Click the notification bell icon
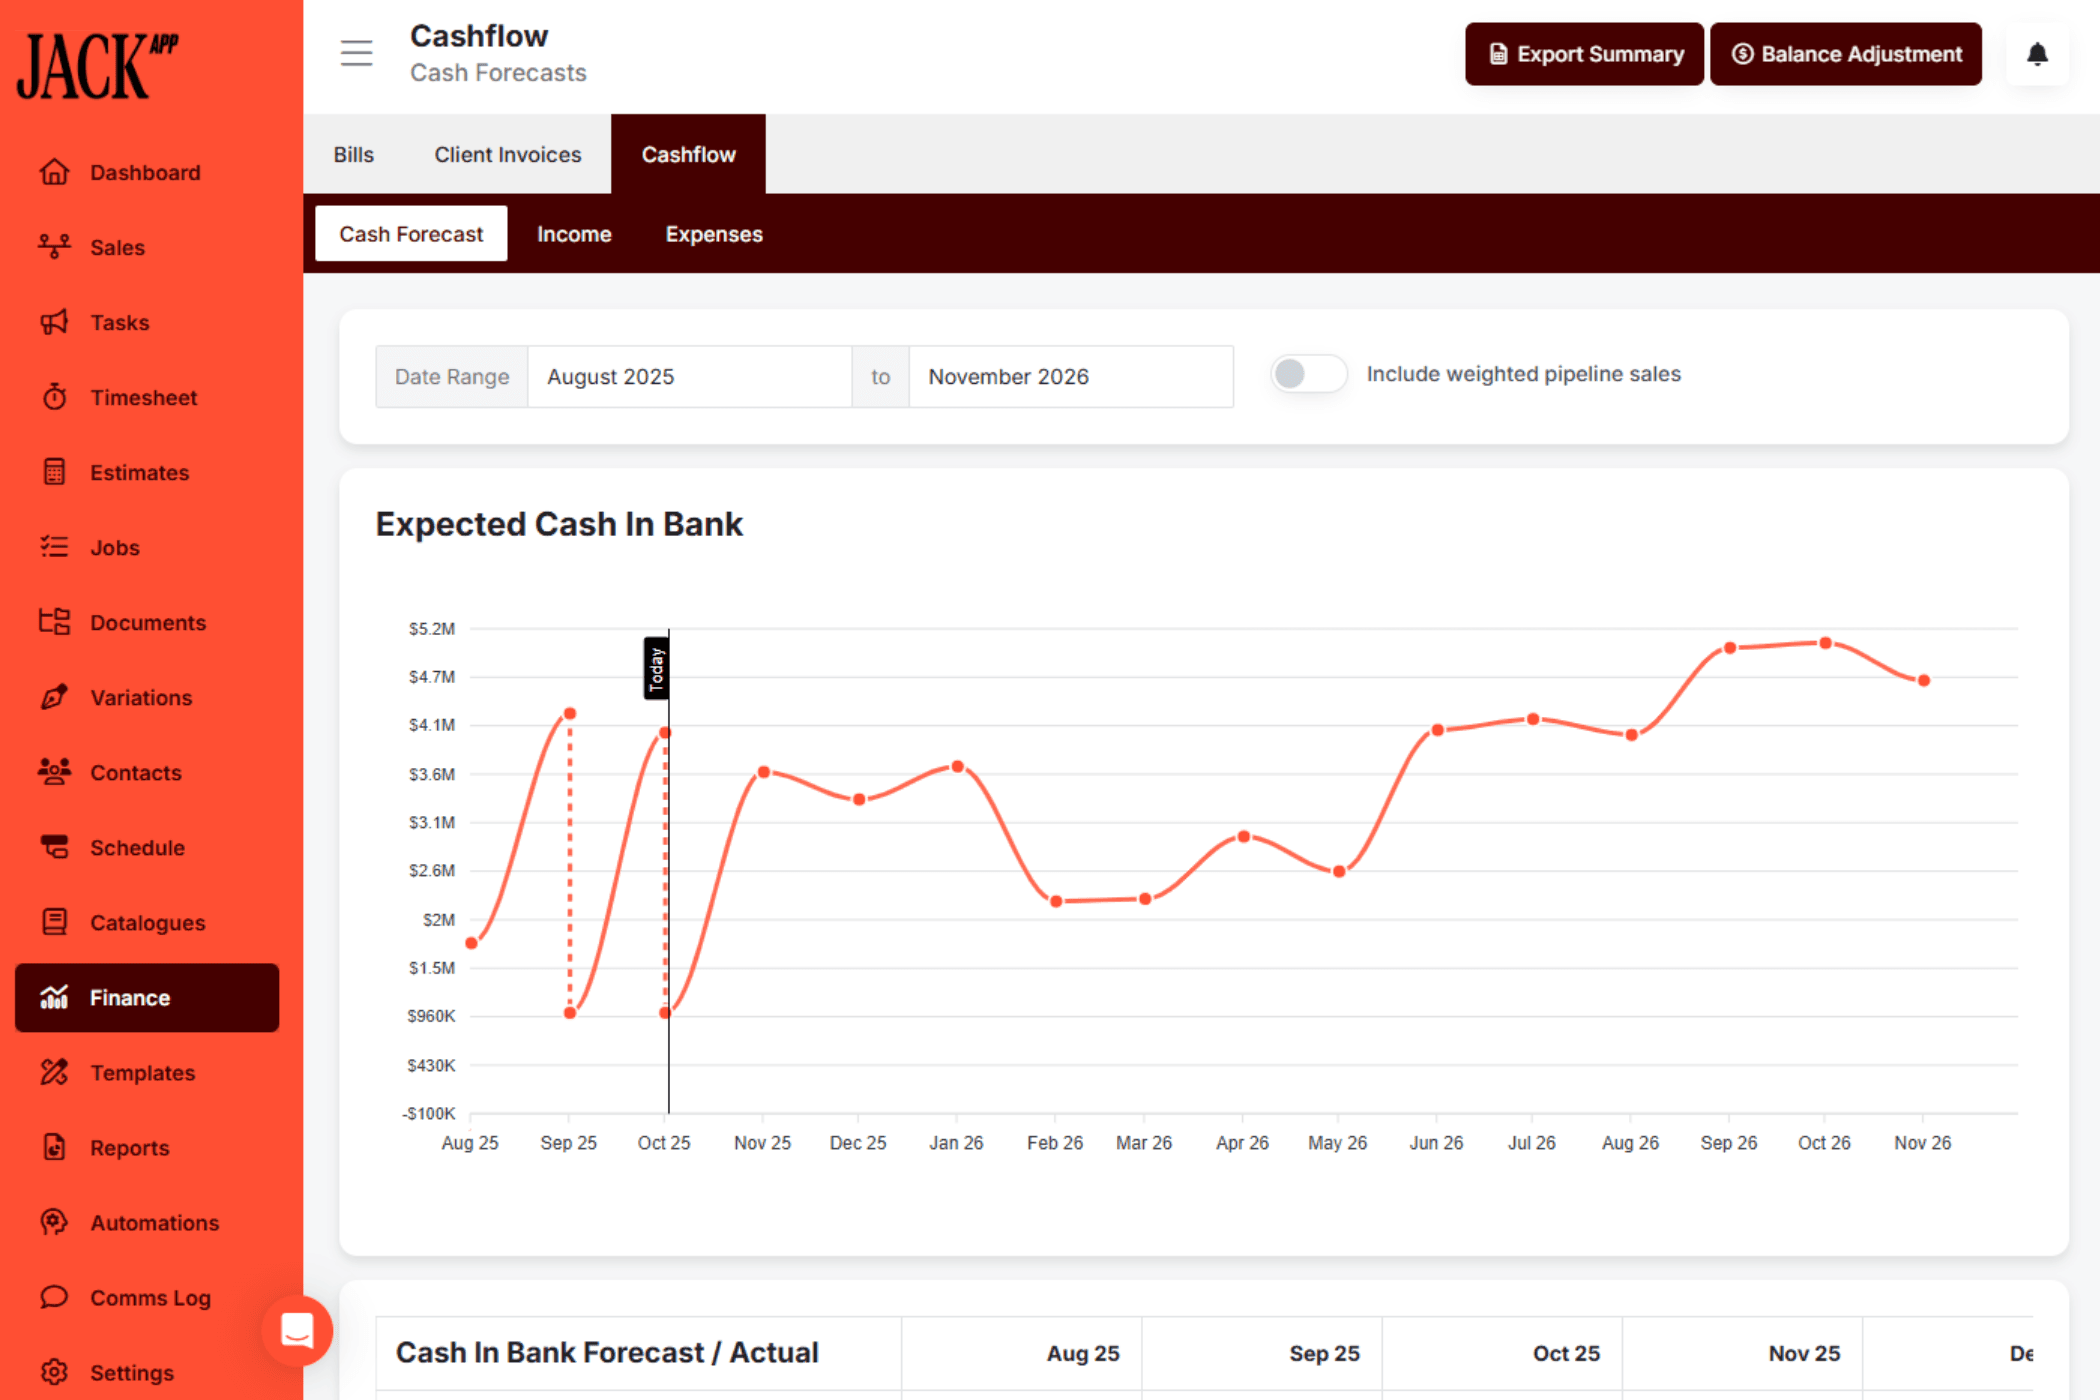This screenshot has height=1400, width=2100. coord(2037,54)
